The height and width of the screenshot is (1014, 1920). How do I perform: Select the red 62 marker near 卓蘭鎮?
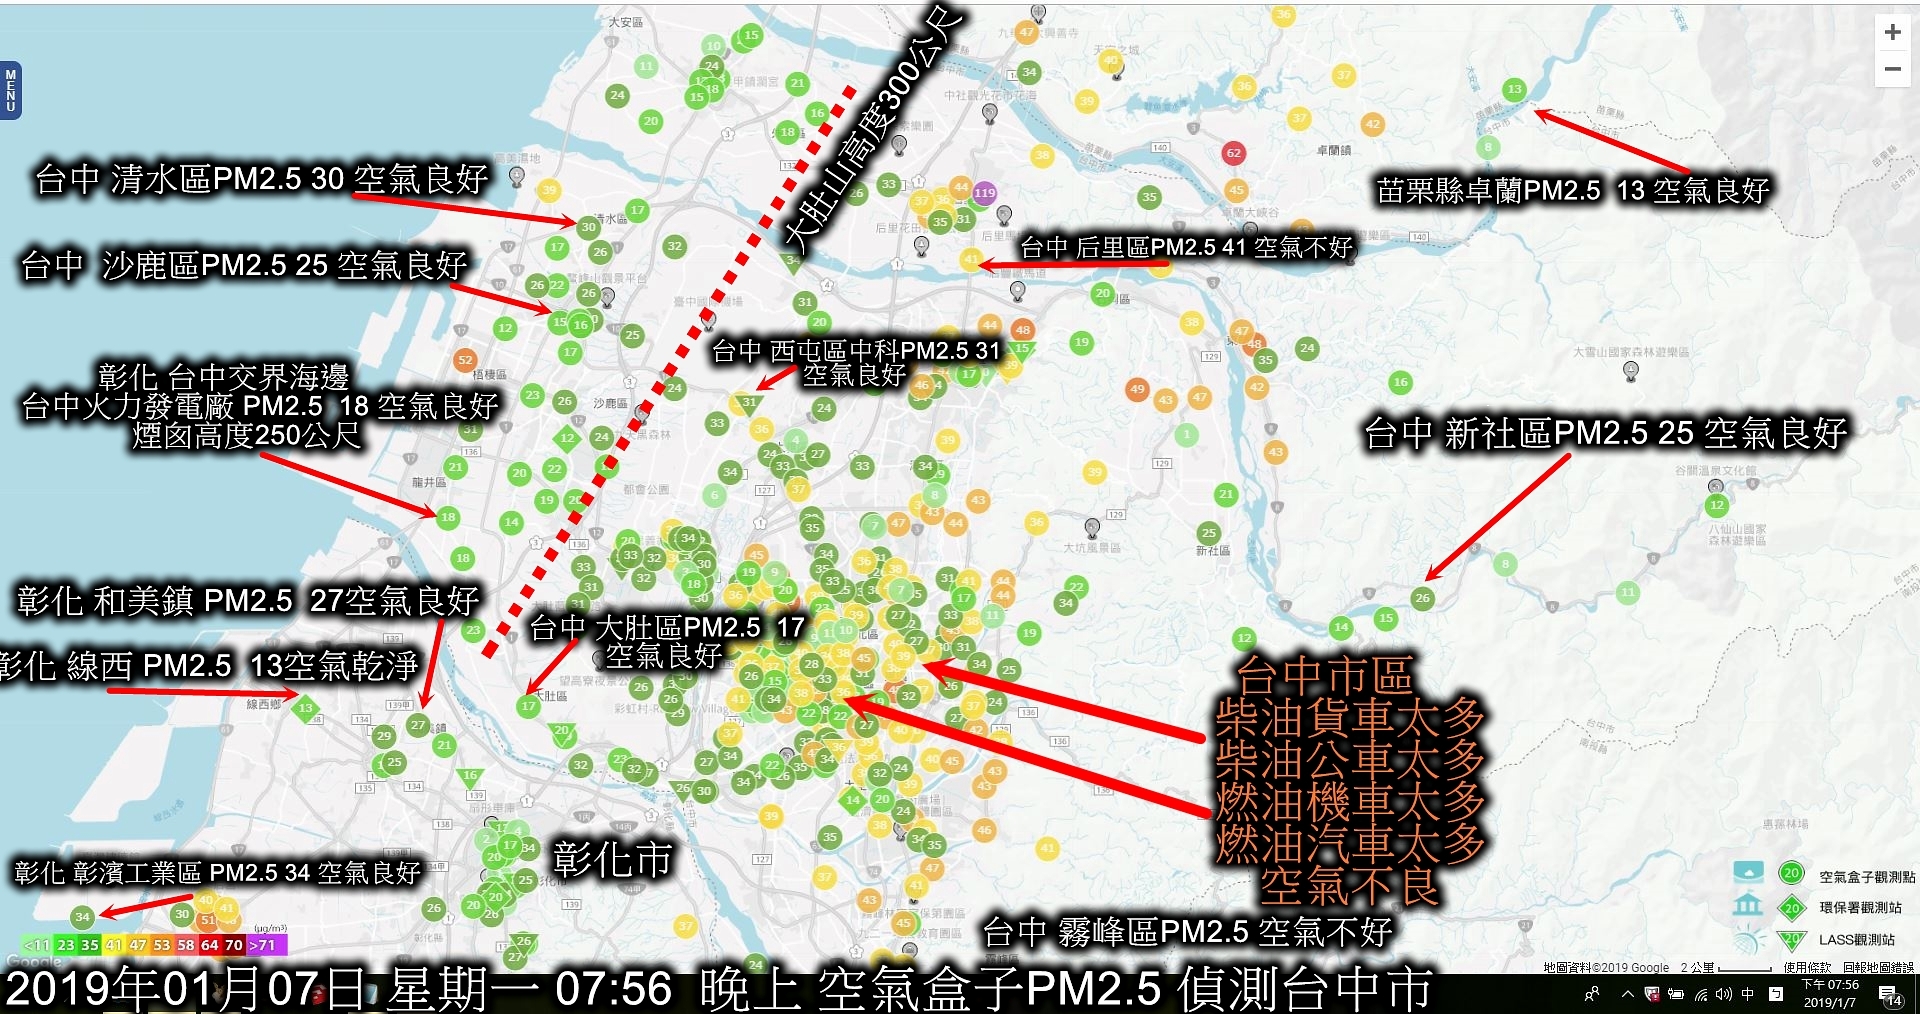tap(1234, 153)
